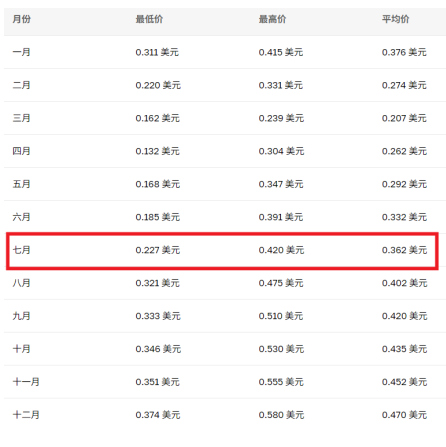446x447 pixels.
Task: Click 0.311 美元 lowest price in January
Action: point(157,52)
